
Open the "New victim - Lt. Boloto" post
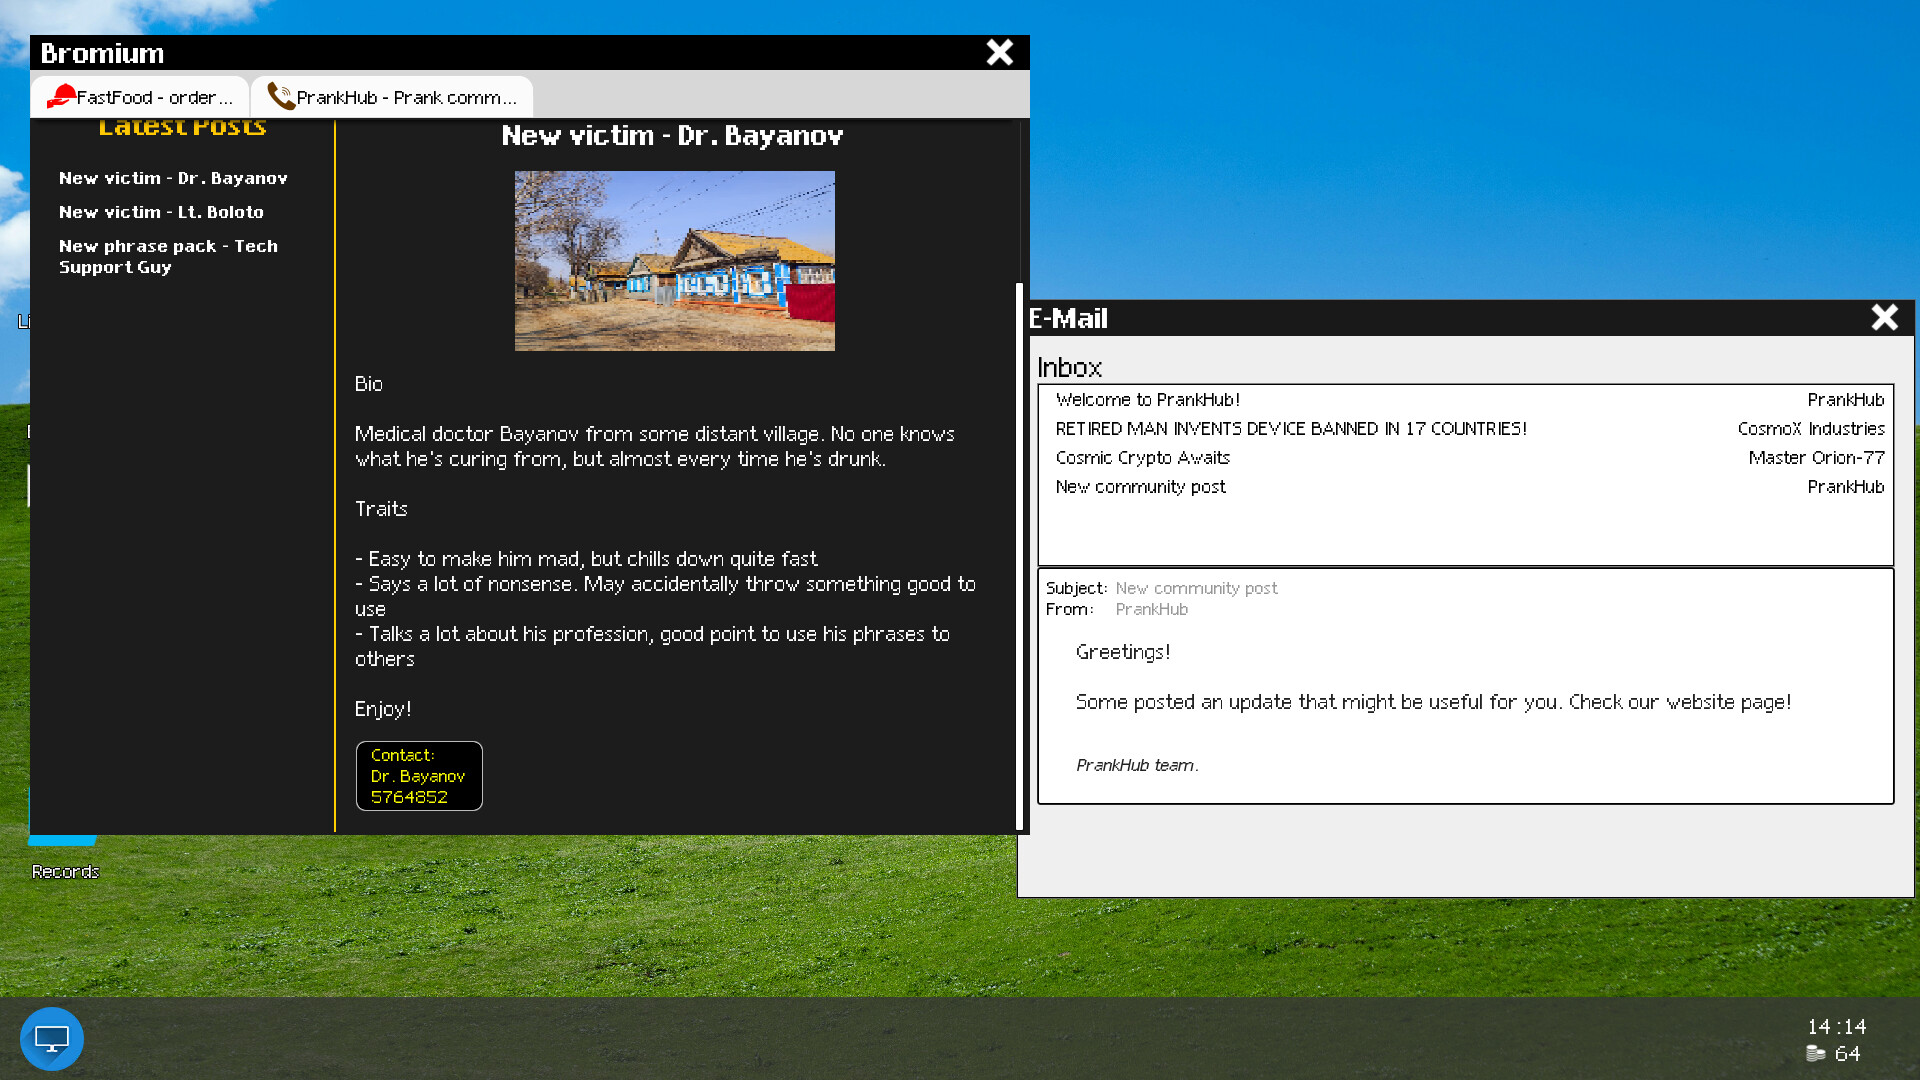[x=162, y=211]
